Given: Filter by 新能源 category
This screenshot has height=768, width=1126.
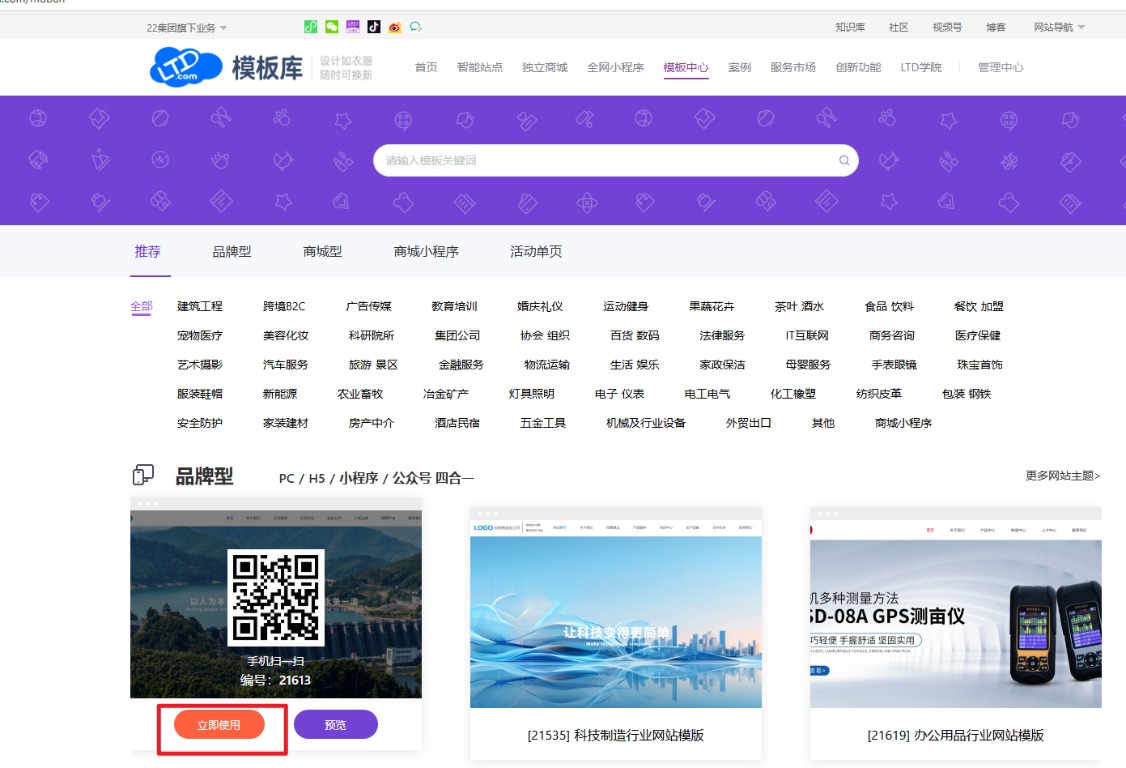Looking at the screenshot, I should (279, 394).
